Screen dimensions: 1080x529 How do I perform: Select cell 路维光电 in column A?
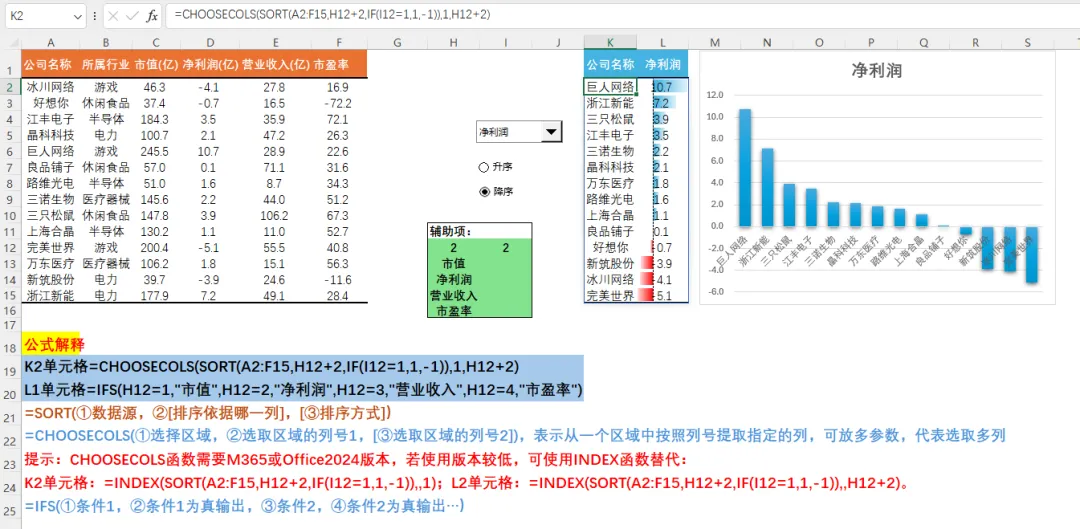coord(50,183)
